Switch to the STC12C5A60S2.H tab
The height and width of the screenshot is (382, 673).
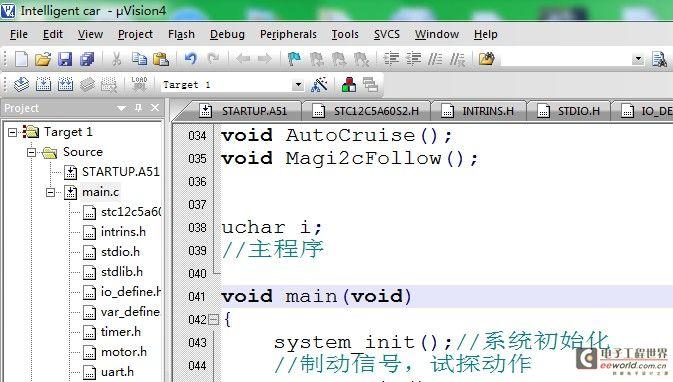[367, 111]
